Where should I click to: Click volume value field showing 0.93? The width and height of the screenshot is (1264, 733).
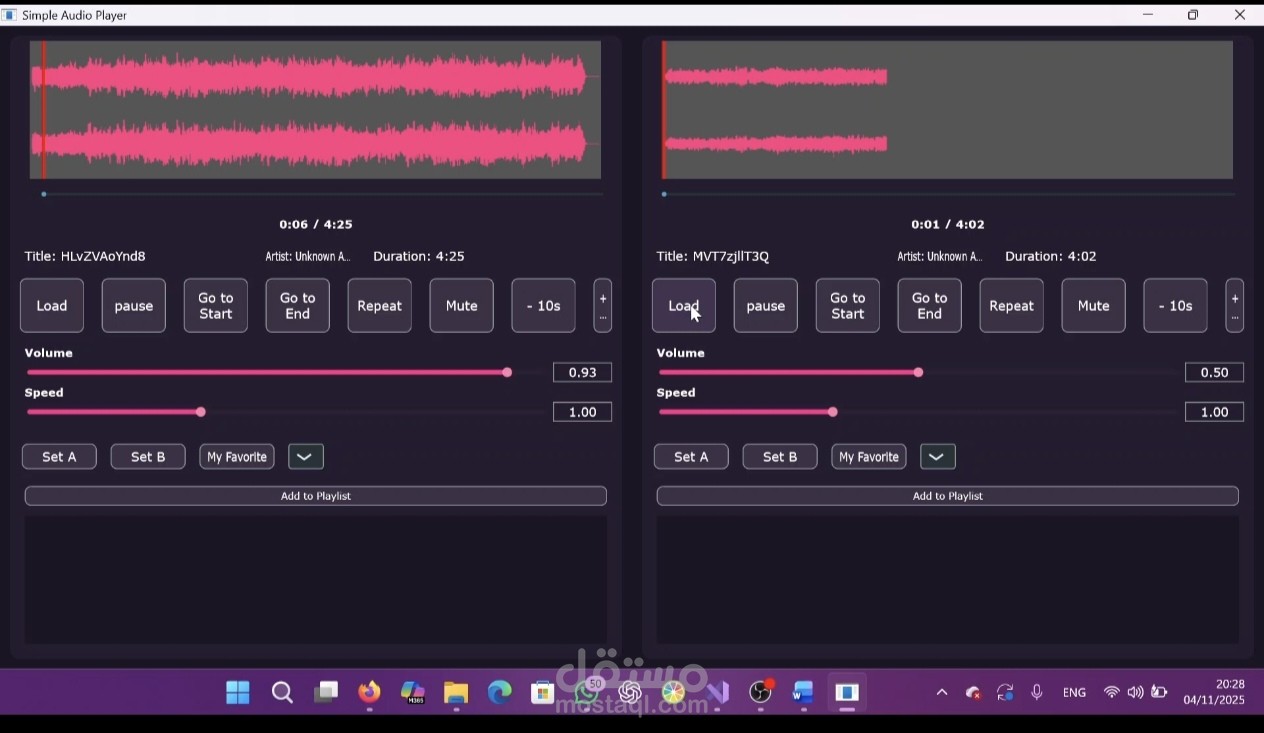pos(582,372)
